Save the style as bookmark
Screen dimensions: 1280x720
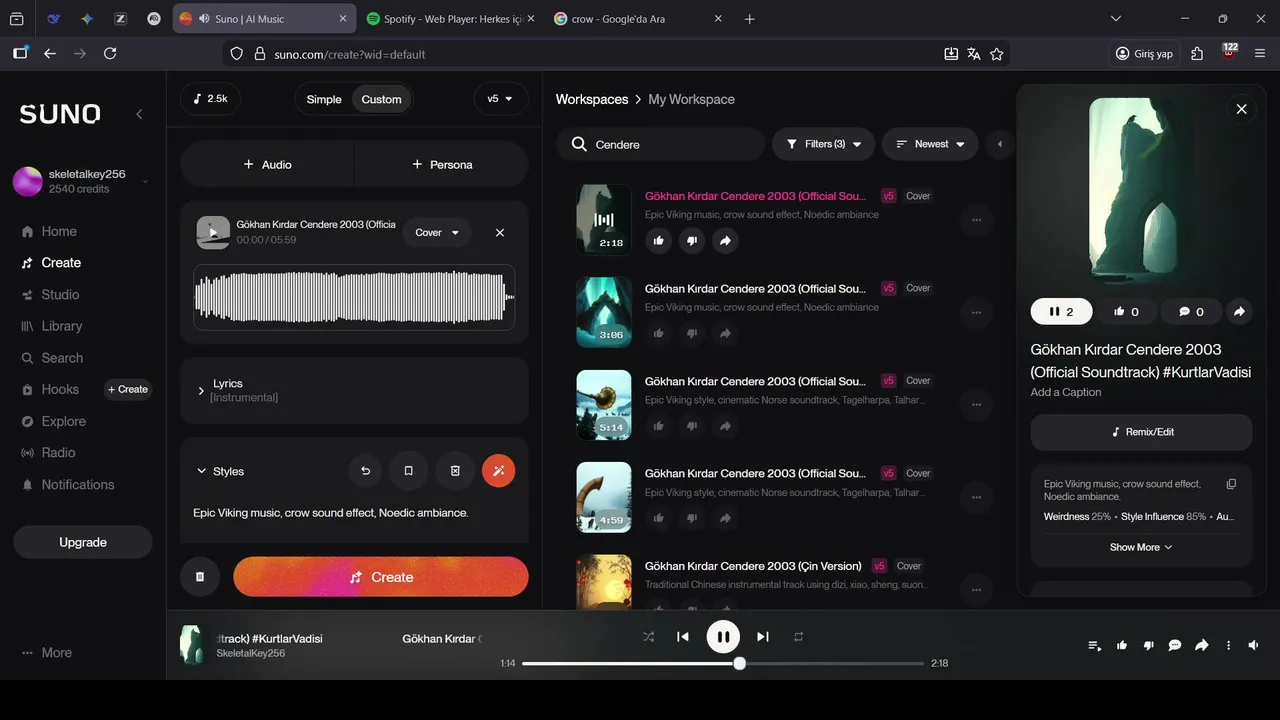click(x=408, y=471)
